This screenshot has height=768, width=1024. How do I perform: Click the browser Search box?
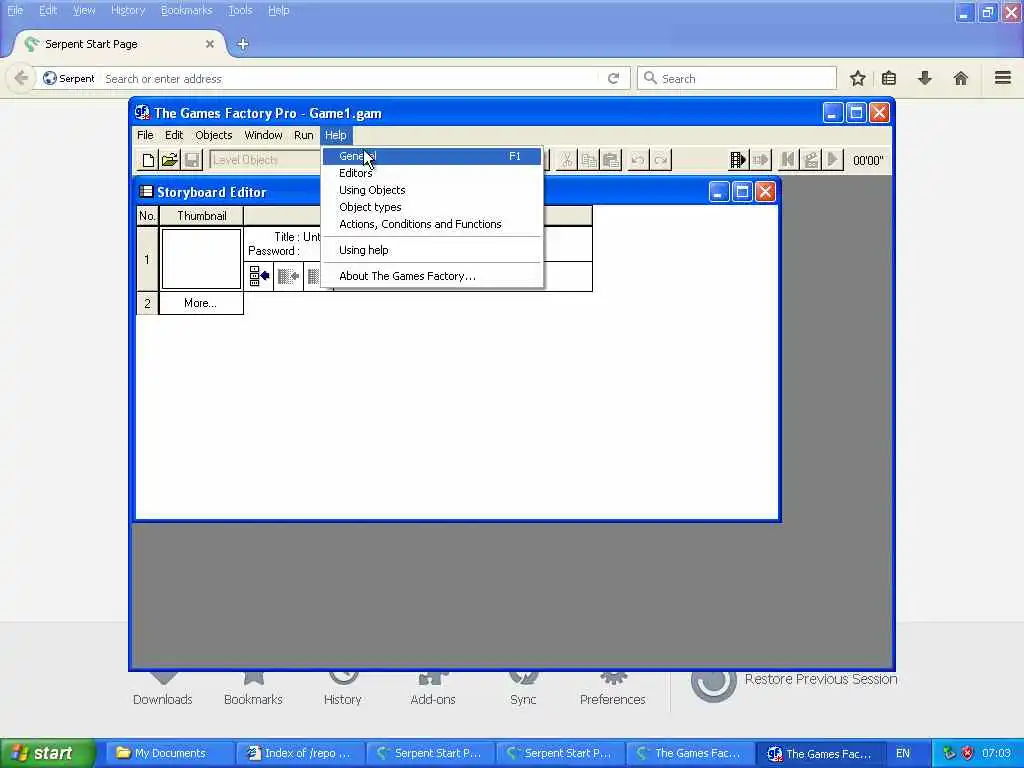[x=737, y=78]
